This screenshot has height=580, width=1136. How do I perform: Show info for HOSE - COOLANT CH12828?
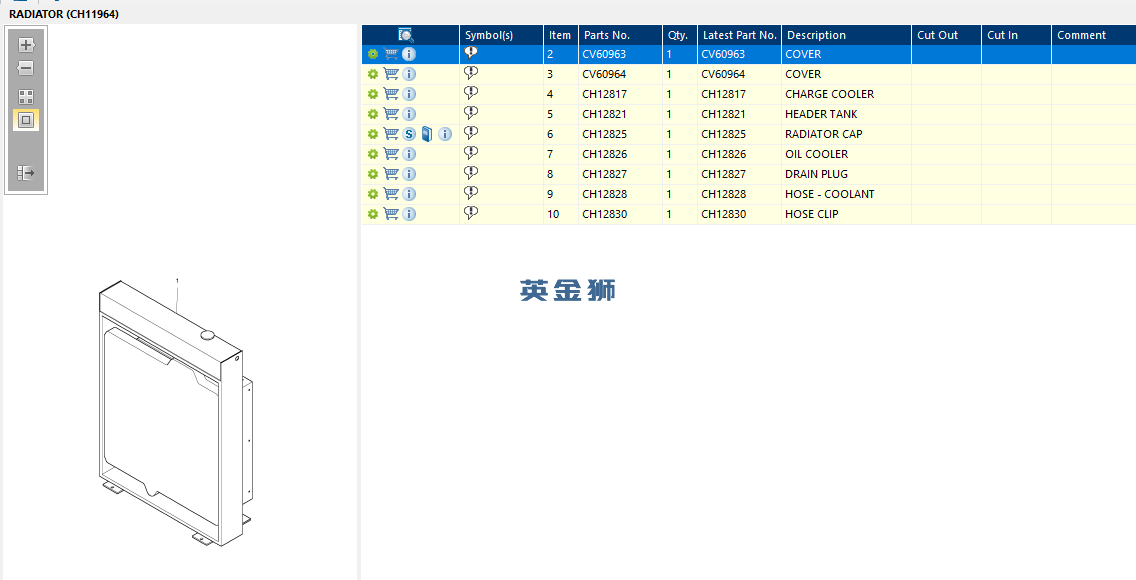click(409, 194)
